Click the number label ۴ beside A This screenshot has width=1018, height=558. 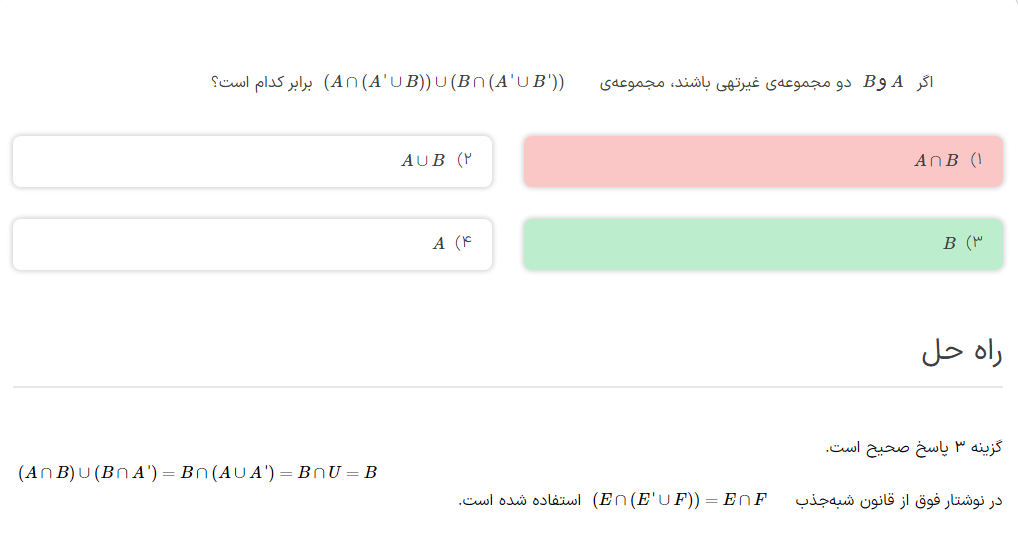[462, 243]
